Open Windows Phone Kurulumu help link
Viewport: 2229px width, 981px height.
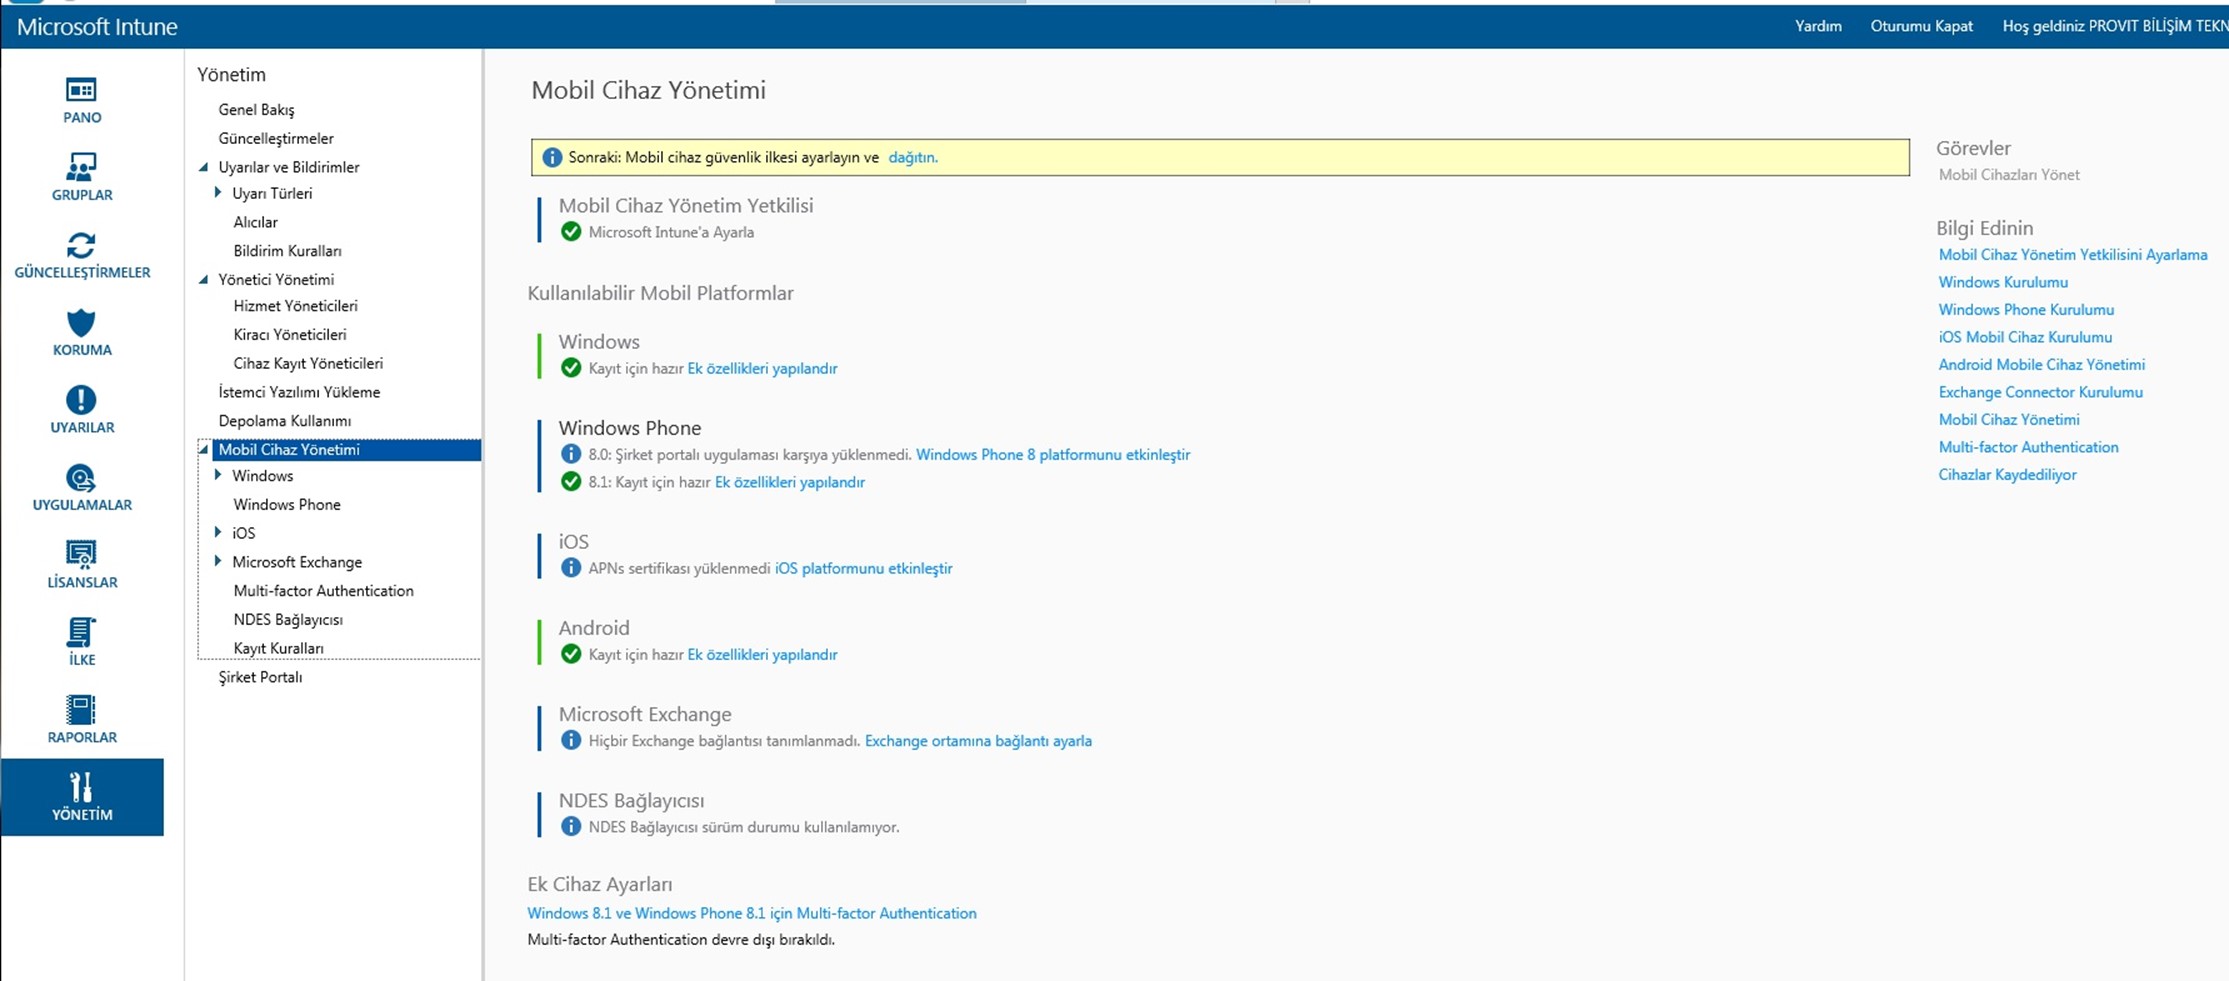(x=2026, y=310)
